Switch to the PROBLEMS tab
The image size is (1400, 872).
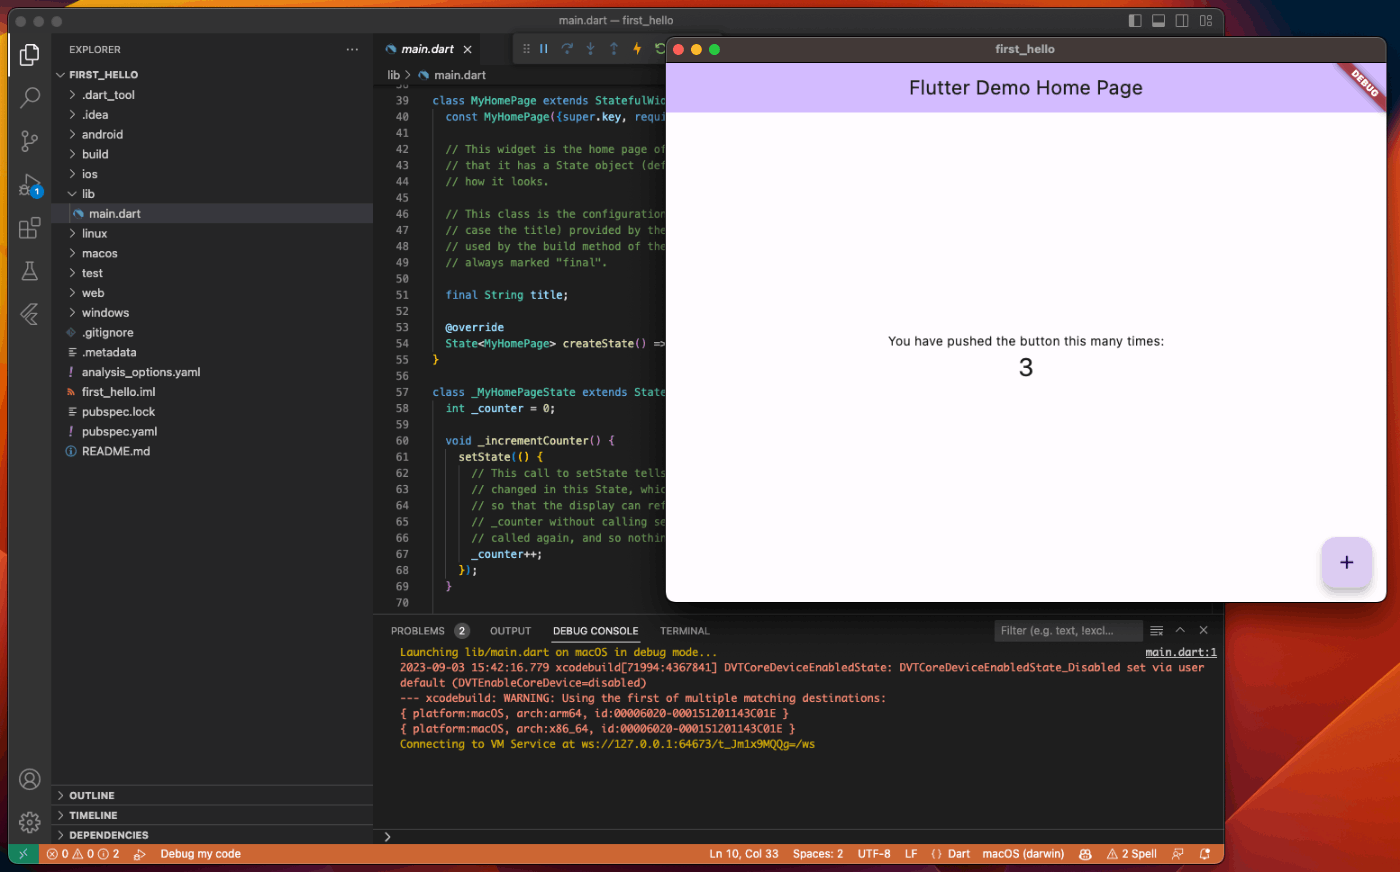[x=430, y=631]
